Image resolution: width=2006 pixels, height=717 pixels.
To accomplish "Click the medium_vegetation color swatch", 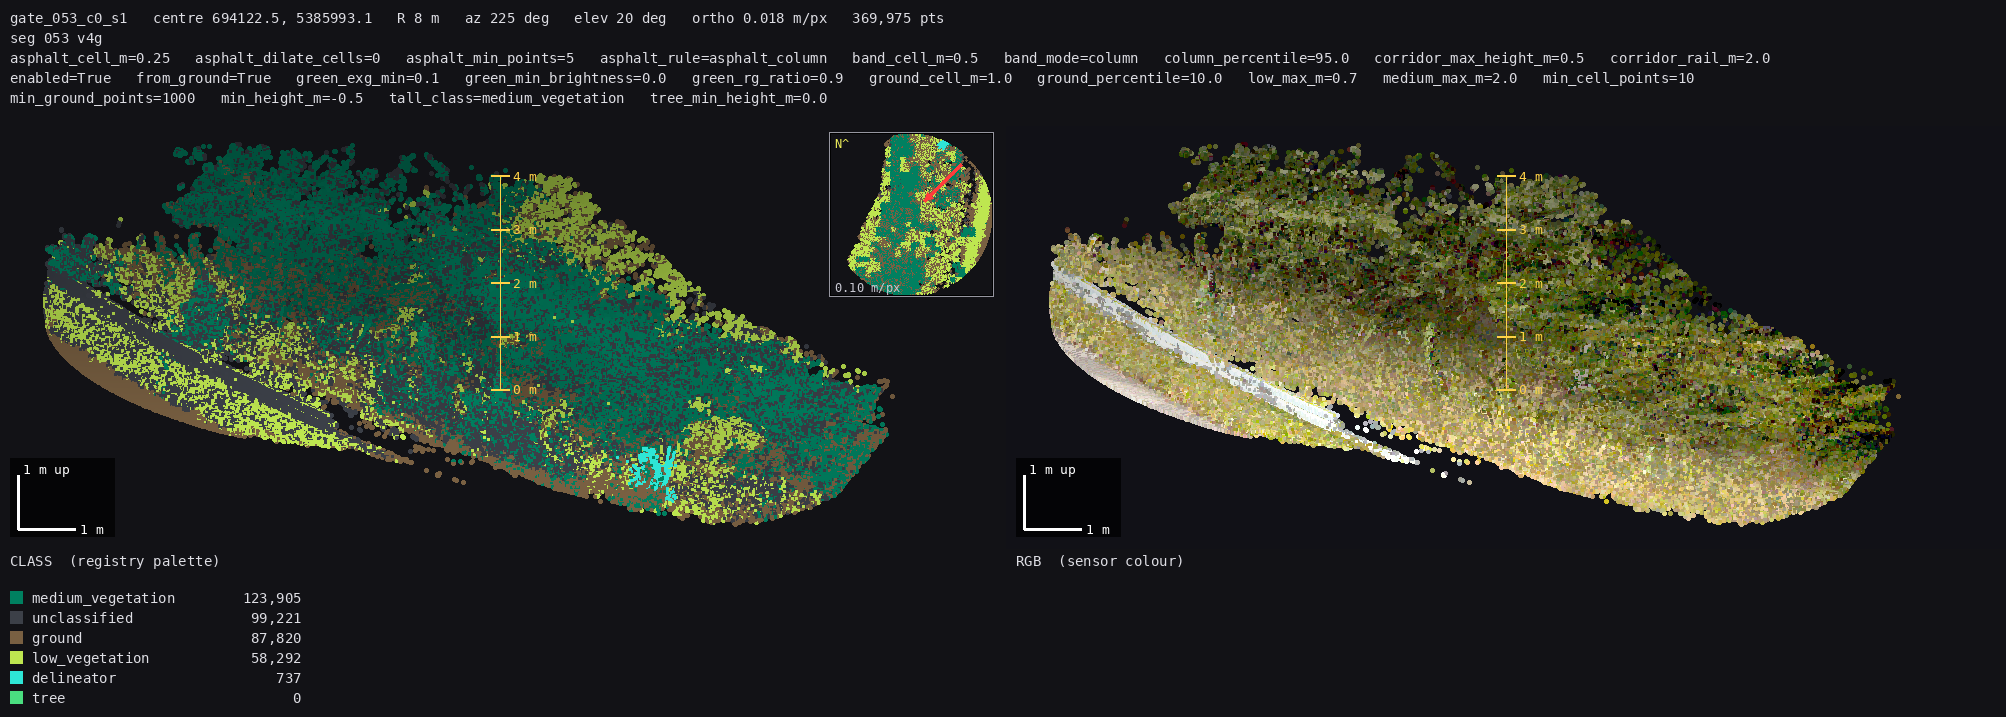I will tap(16, 598).
